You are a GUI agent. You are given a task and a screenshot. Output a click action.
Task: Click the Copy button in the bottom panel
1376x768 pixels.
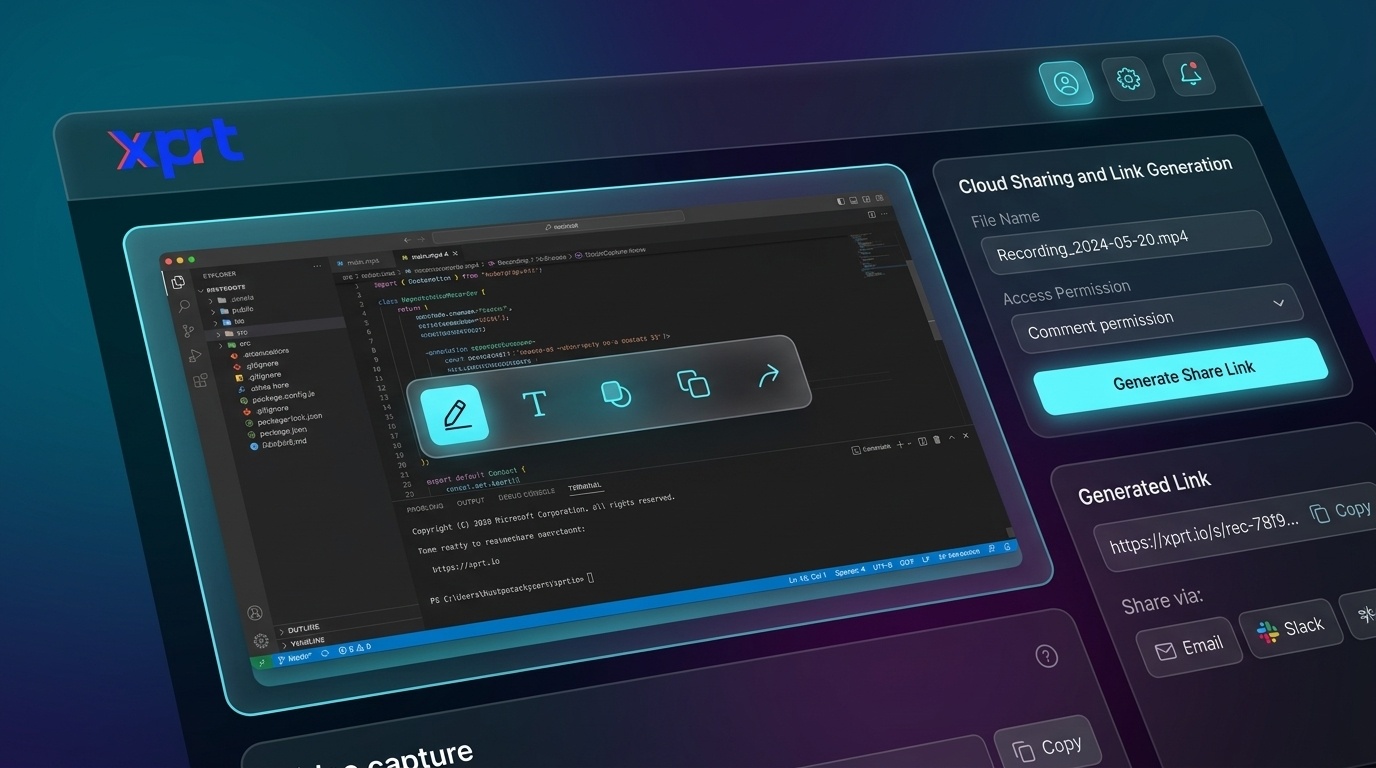1047,747
